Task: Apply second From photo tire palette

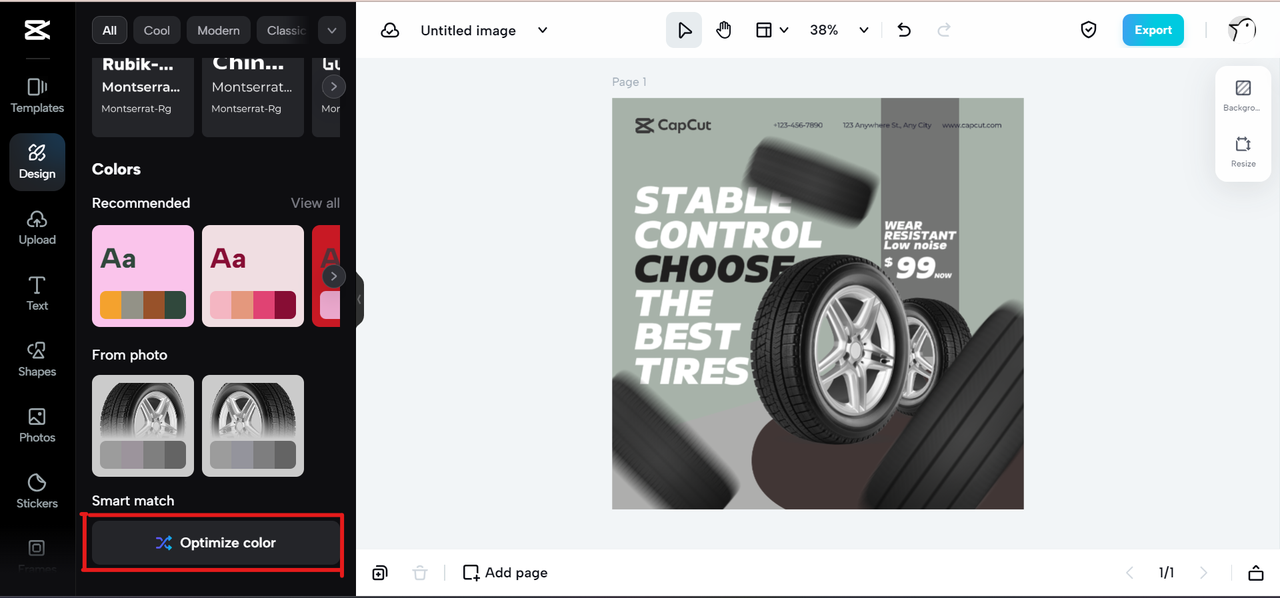Action: click(x=253, y=426)
